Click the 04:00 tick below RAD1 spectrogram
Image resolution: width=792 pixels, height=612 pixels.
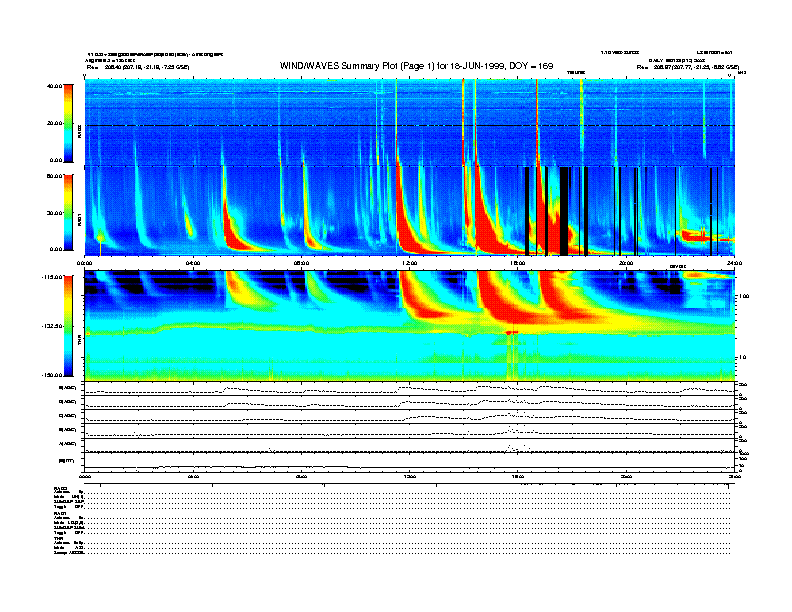point(193,263)
